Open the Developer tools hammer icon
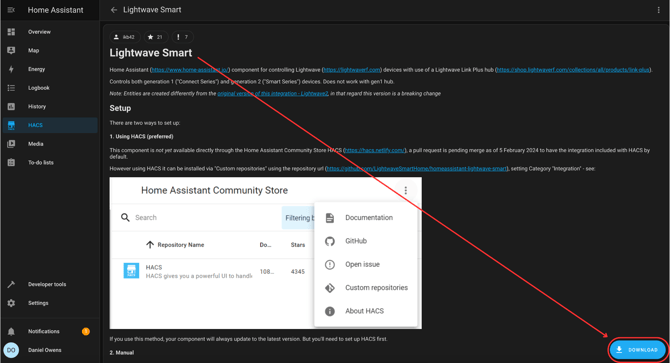670x363 pixels. (11, 284)
